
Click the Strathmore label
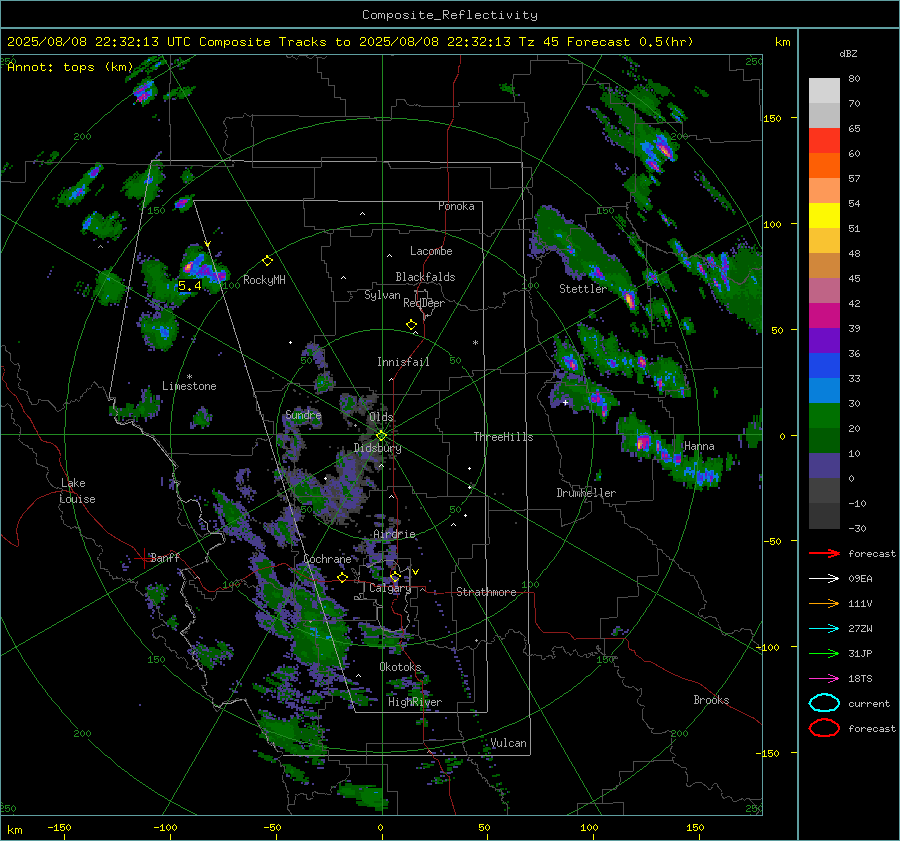[486, 592]
